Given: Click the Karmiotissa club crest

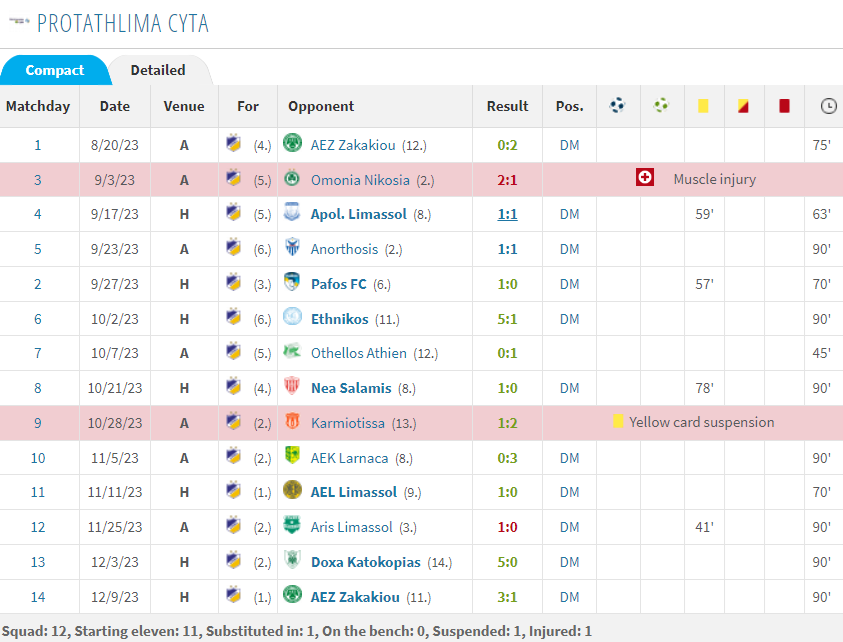Looking at the screenshot, I should pos(292,421).
